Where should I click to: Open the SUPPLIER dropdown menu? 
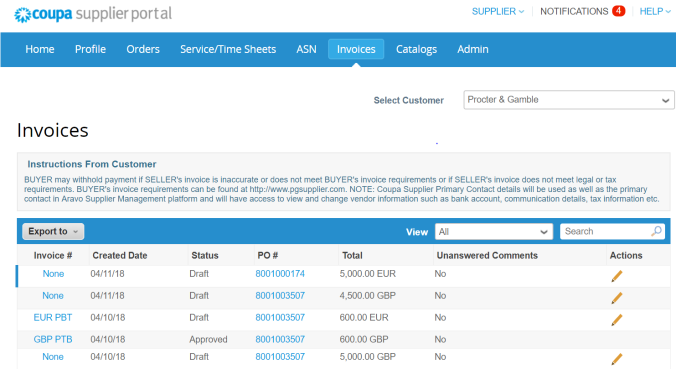click(498, 11)
